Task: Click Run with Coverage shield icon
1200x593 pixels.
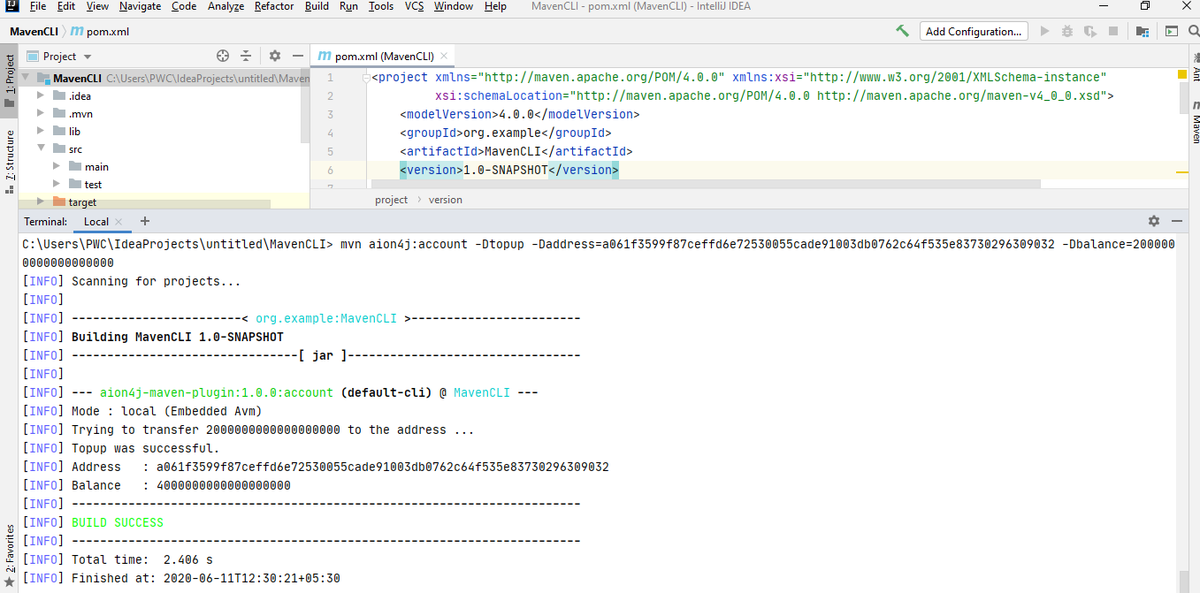Action: pos(1090,31)
